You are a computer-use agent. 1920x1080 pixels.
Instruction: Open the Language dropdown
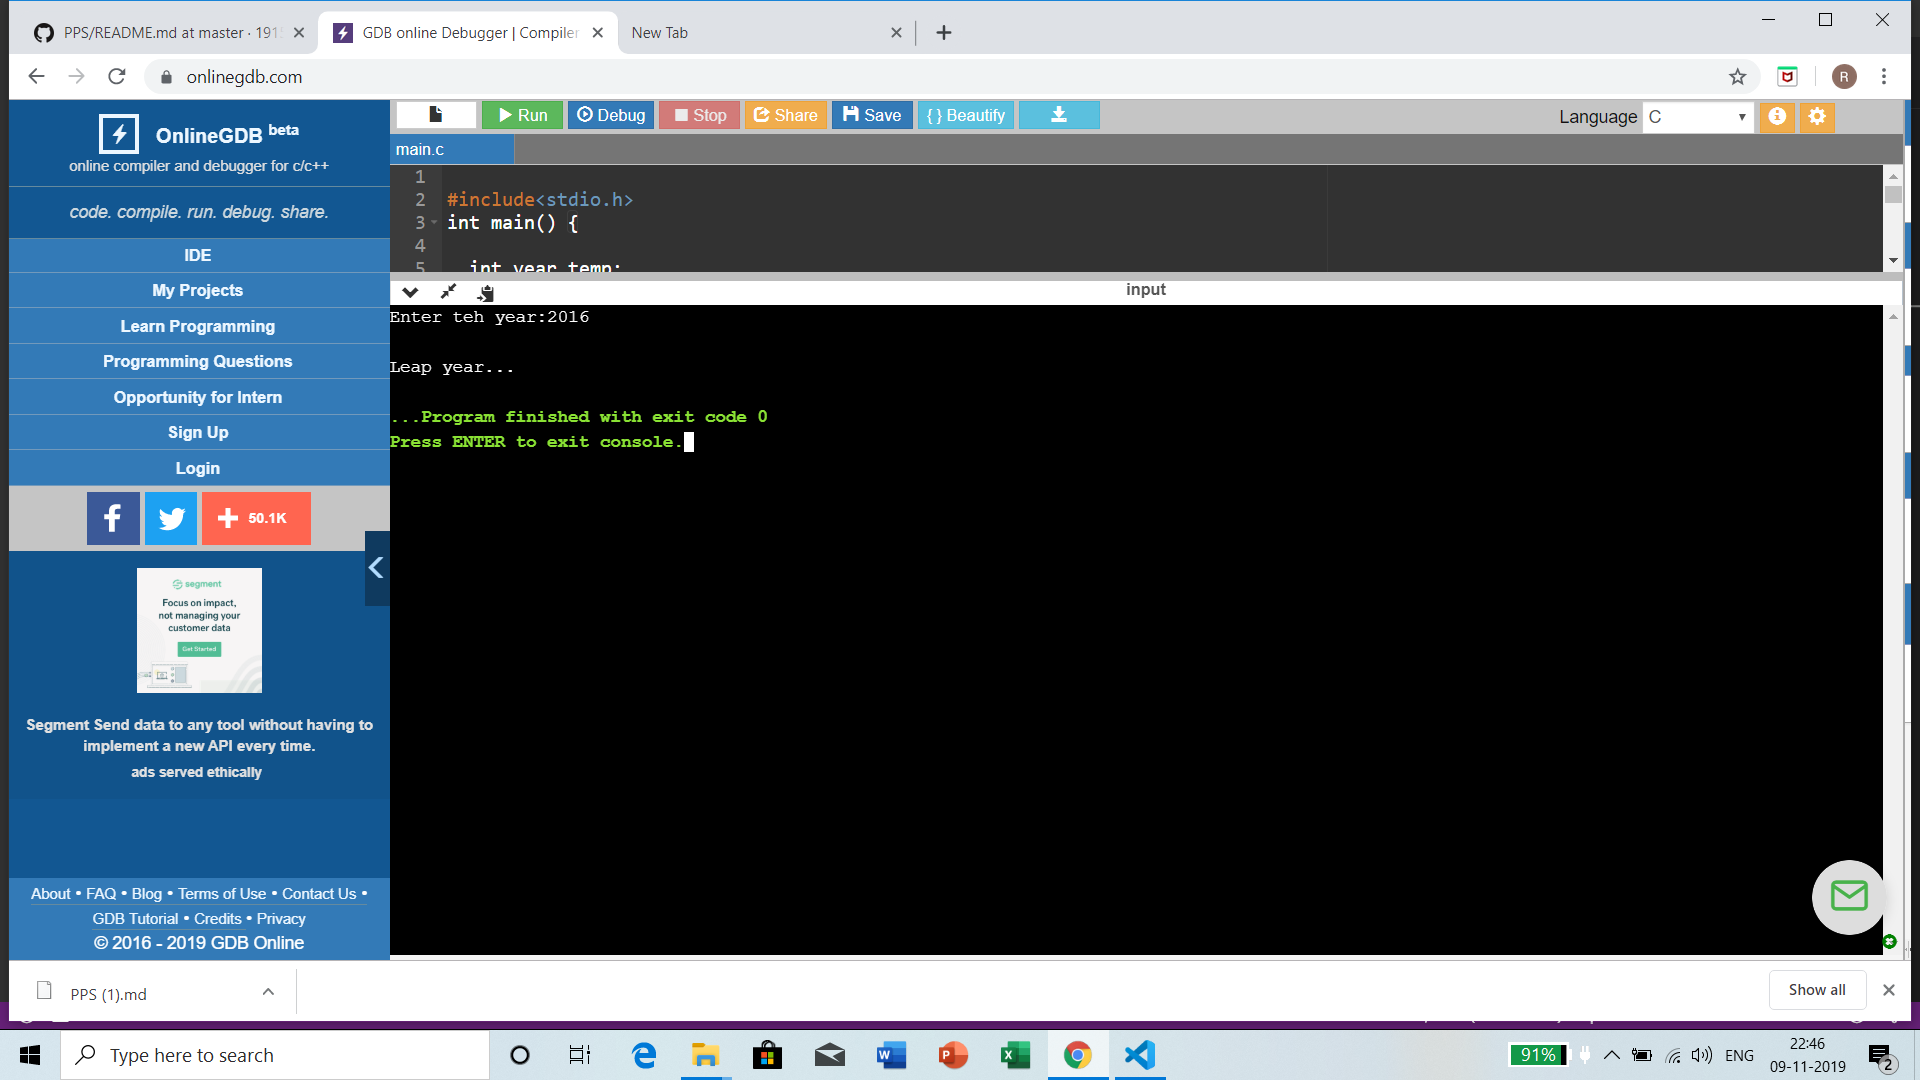pos(1697,117)
